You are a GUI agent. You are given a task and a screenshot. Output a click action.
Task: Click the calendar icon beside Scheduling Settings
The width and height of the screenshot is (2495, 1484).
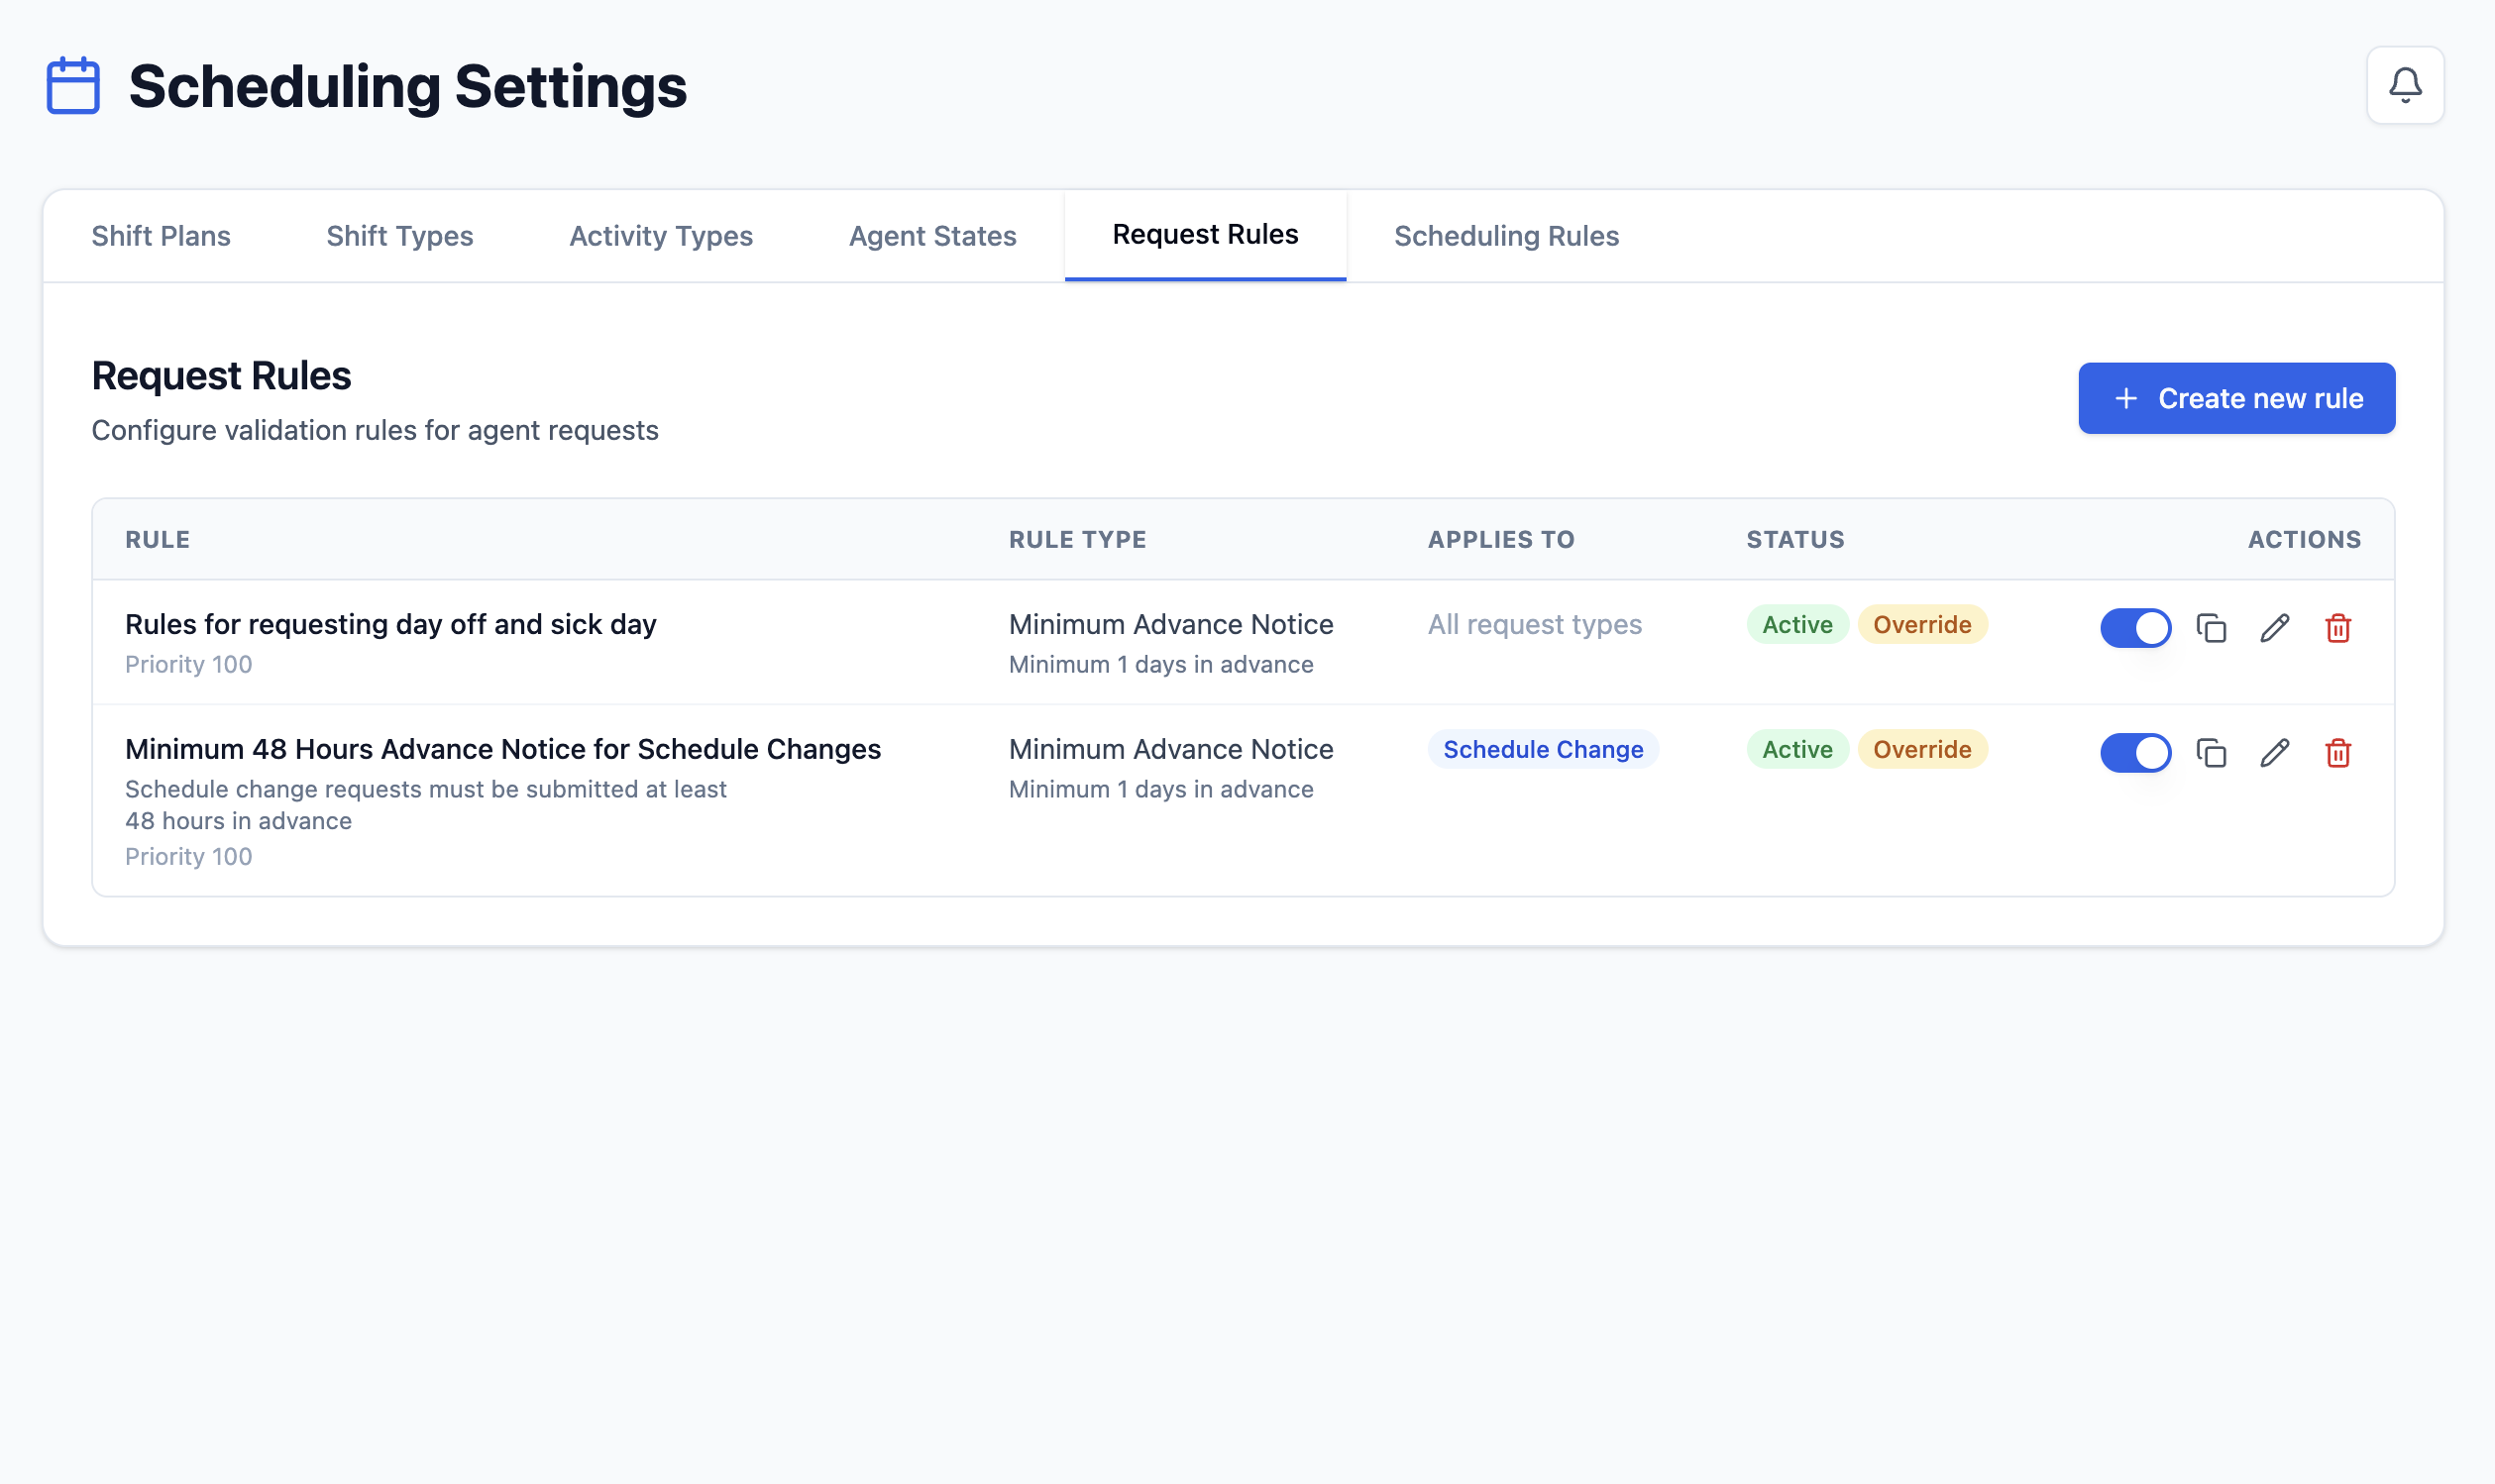pyautogui.click(x=73, y=86)
